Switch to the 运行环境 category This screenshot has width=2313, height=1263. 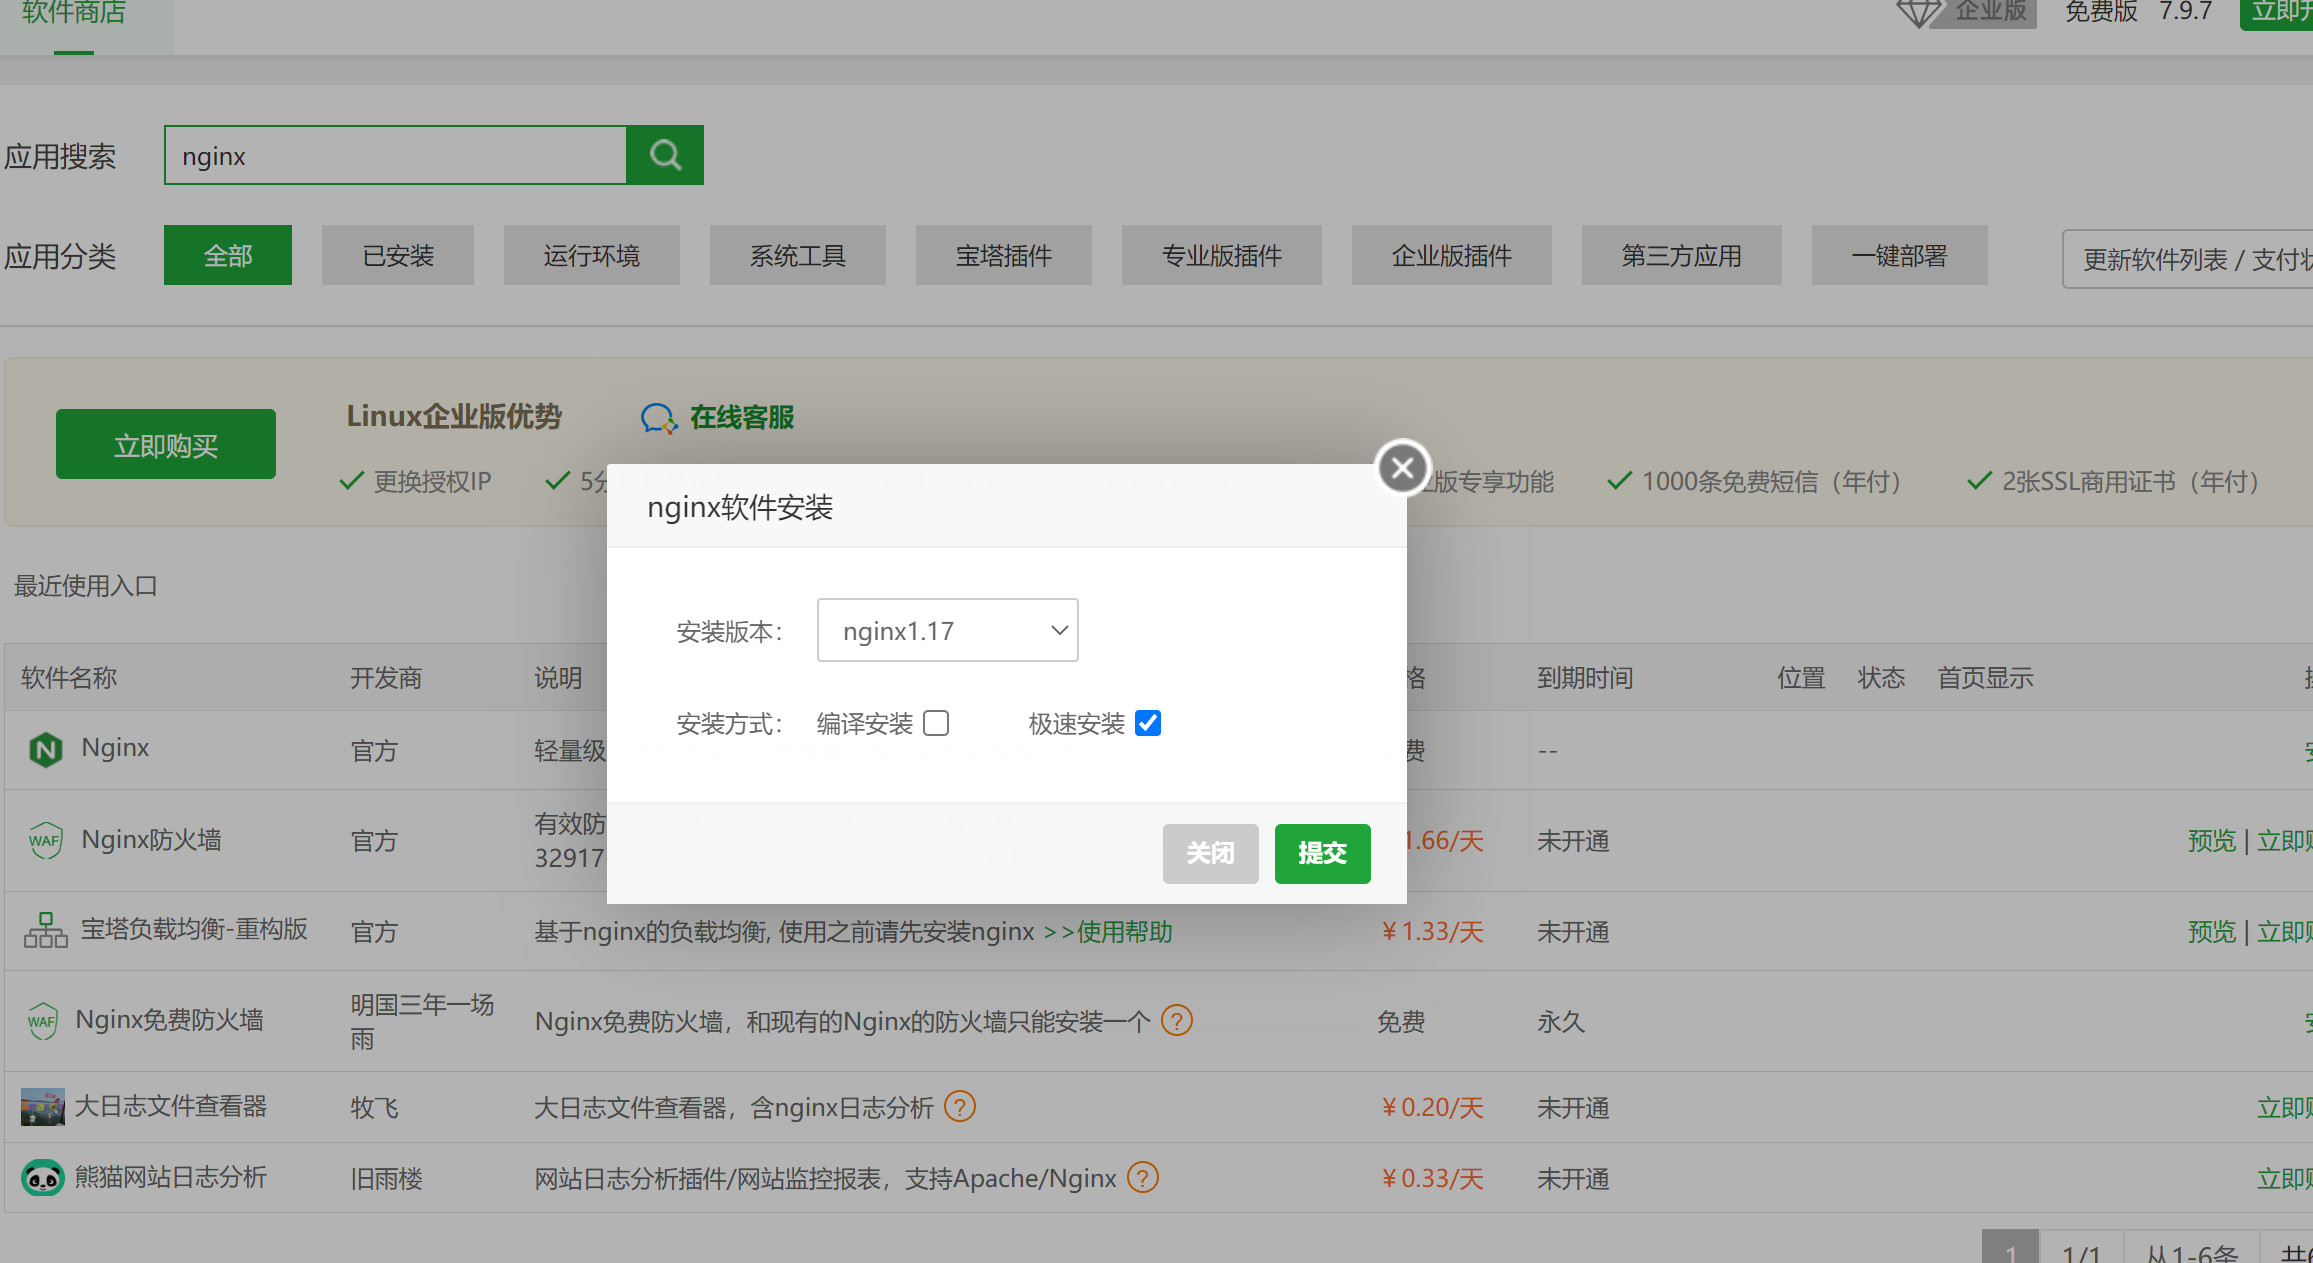(591, 256)
